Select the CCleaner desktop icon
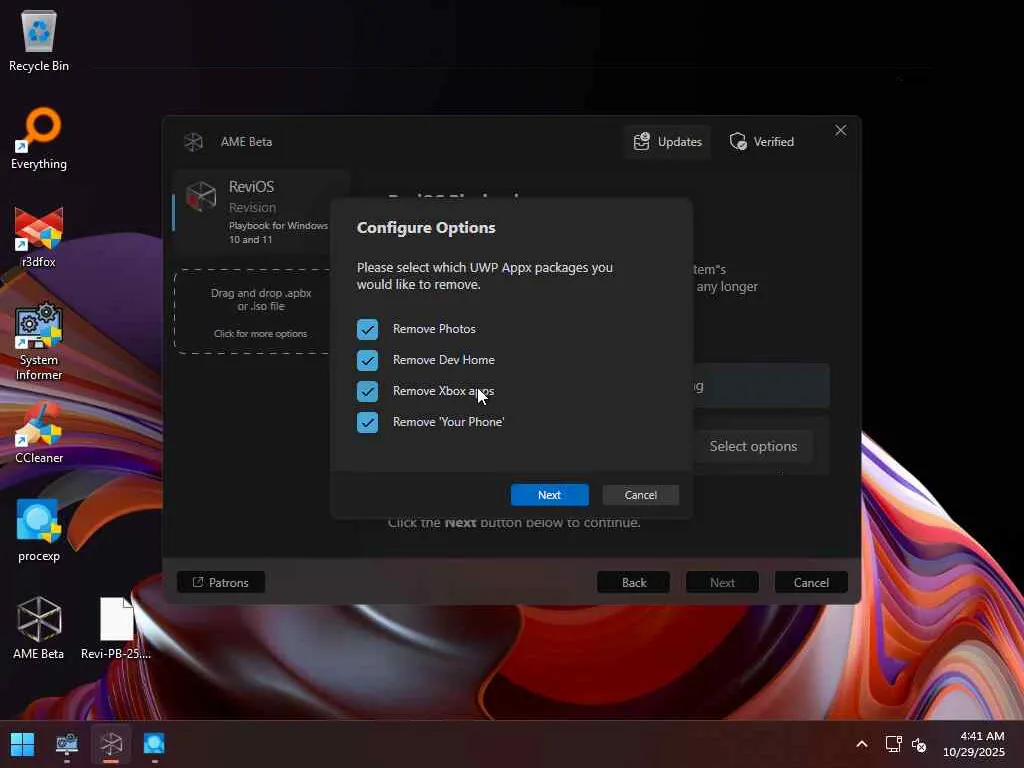Viewport: 1024px width, 768px height. click(x=39, y=432)
